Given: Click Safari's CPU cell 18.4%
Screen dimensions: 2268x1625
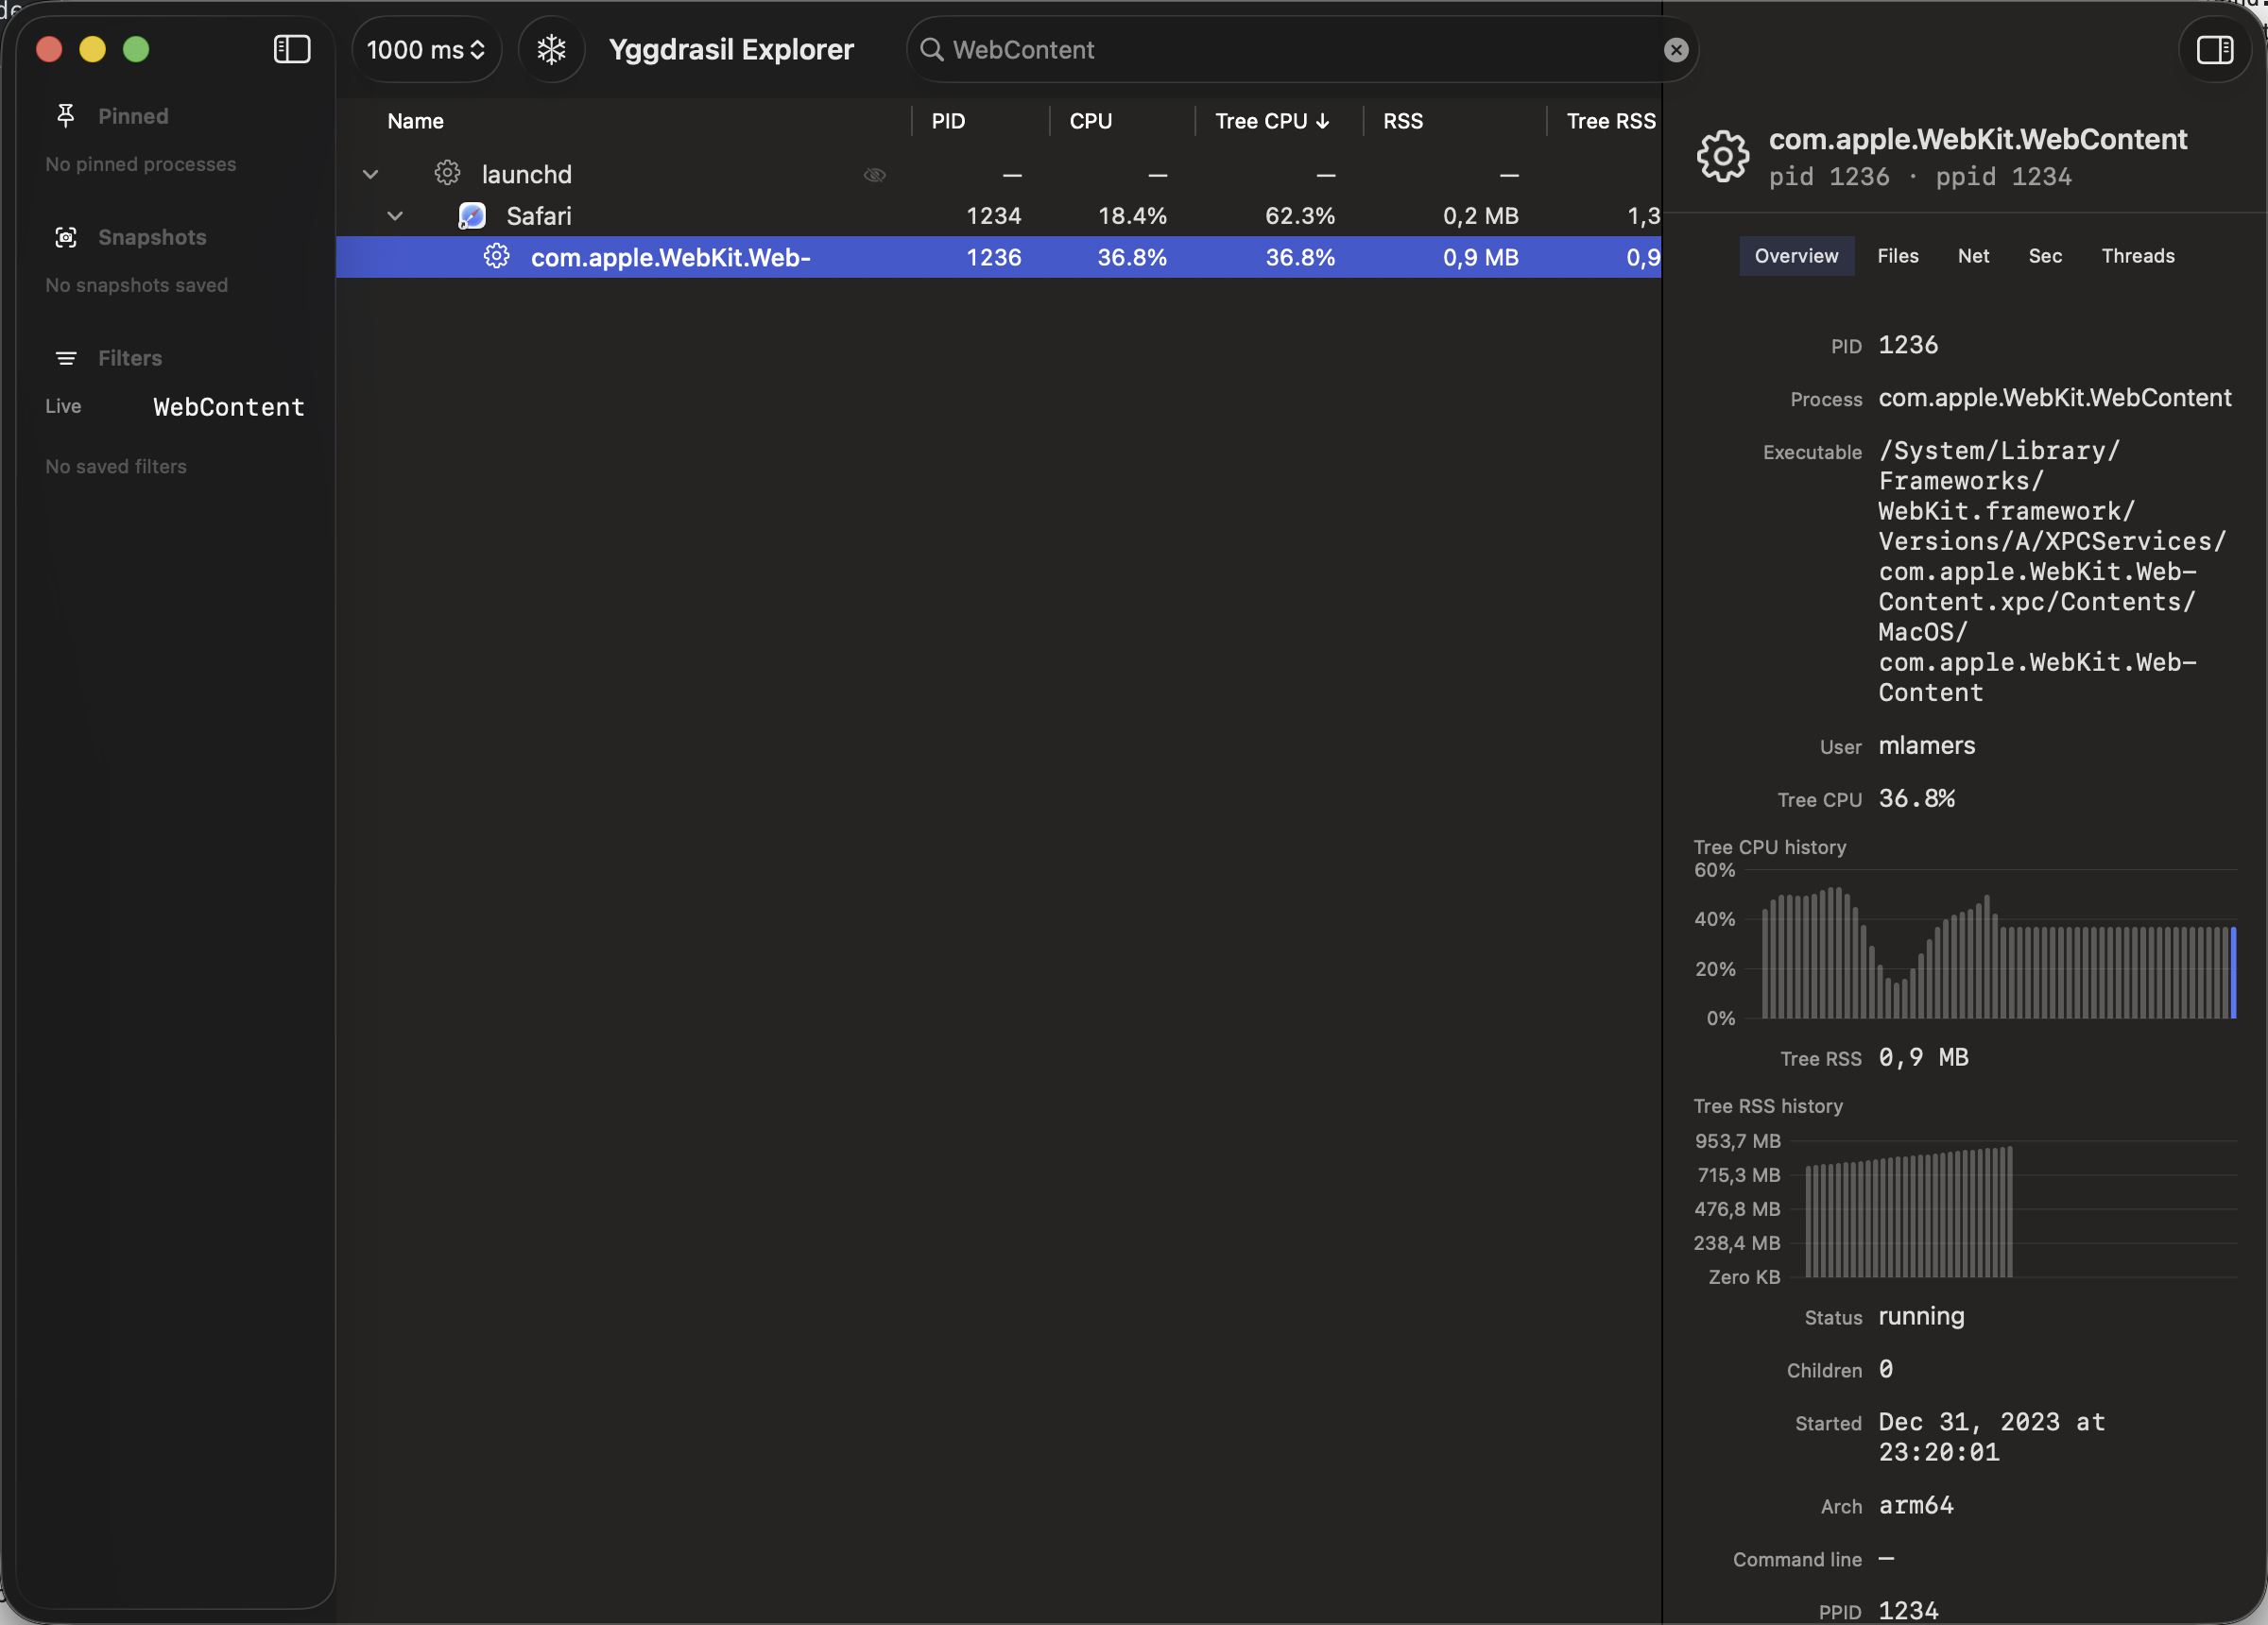Looking at the screenshot, I should (x=1132, y=216).
